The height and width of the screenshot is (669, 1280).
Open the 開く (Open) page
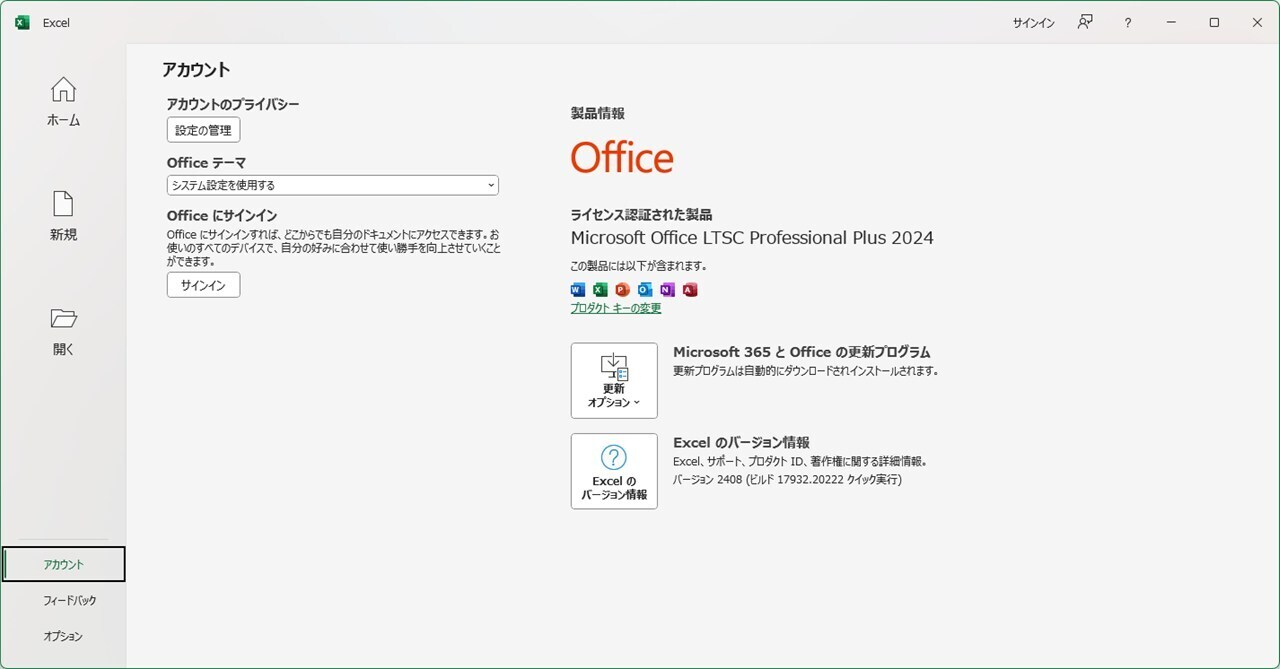(x=63, y=331)
